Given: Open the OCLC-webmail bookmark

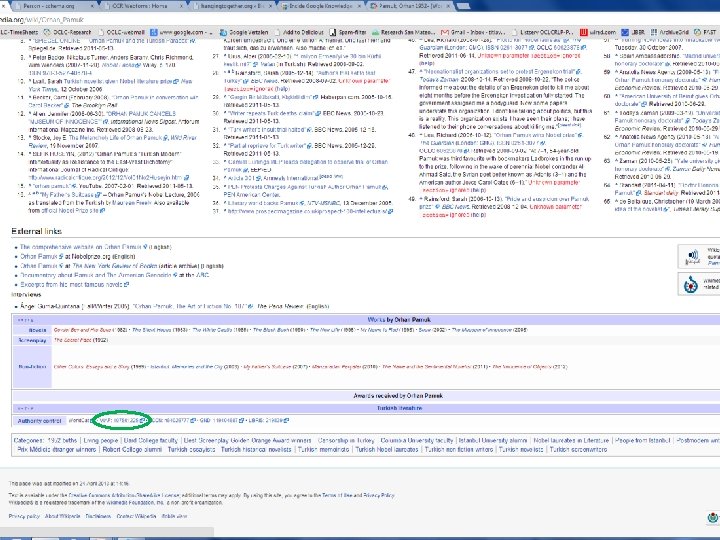Looking at the screenshot, I should 122,32.
